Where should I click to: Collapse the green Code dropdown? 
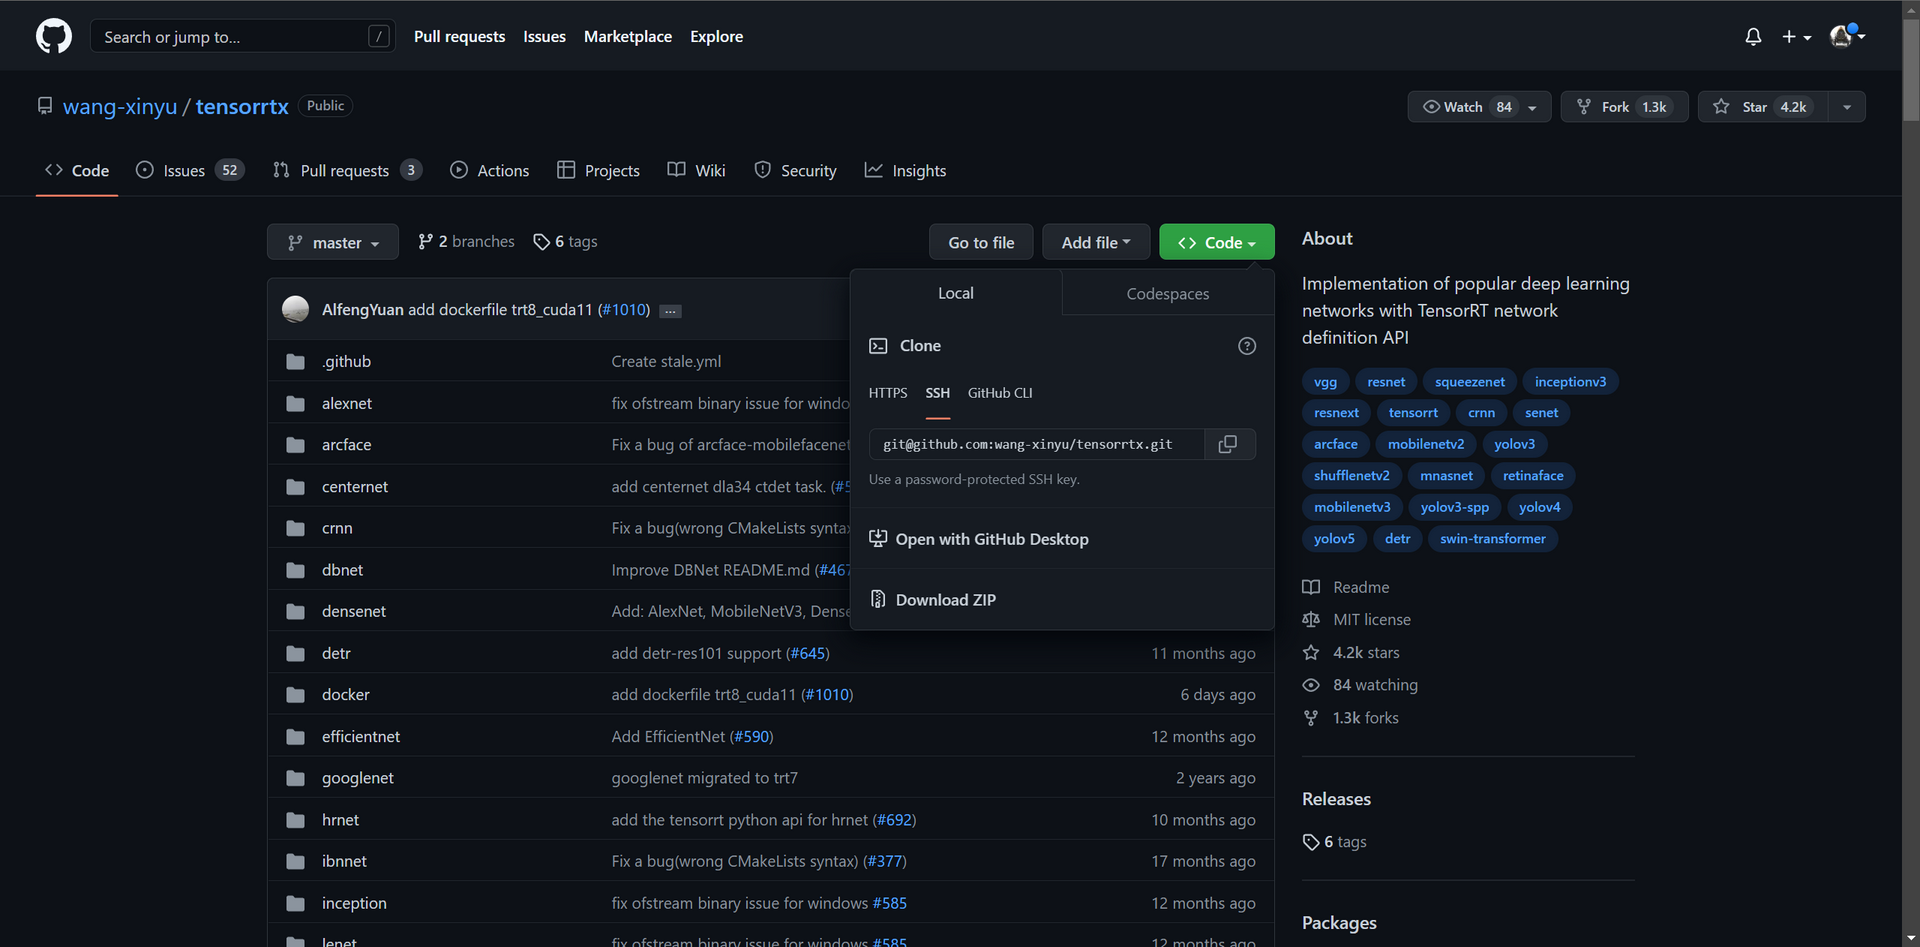click(x=1217, y=242)
